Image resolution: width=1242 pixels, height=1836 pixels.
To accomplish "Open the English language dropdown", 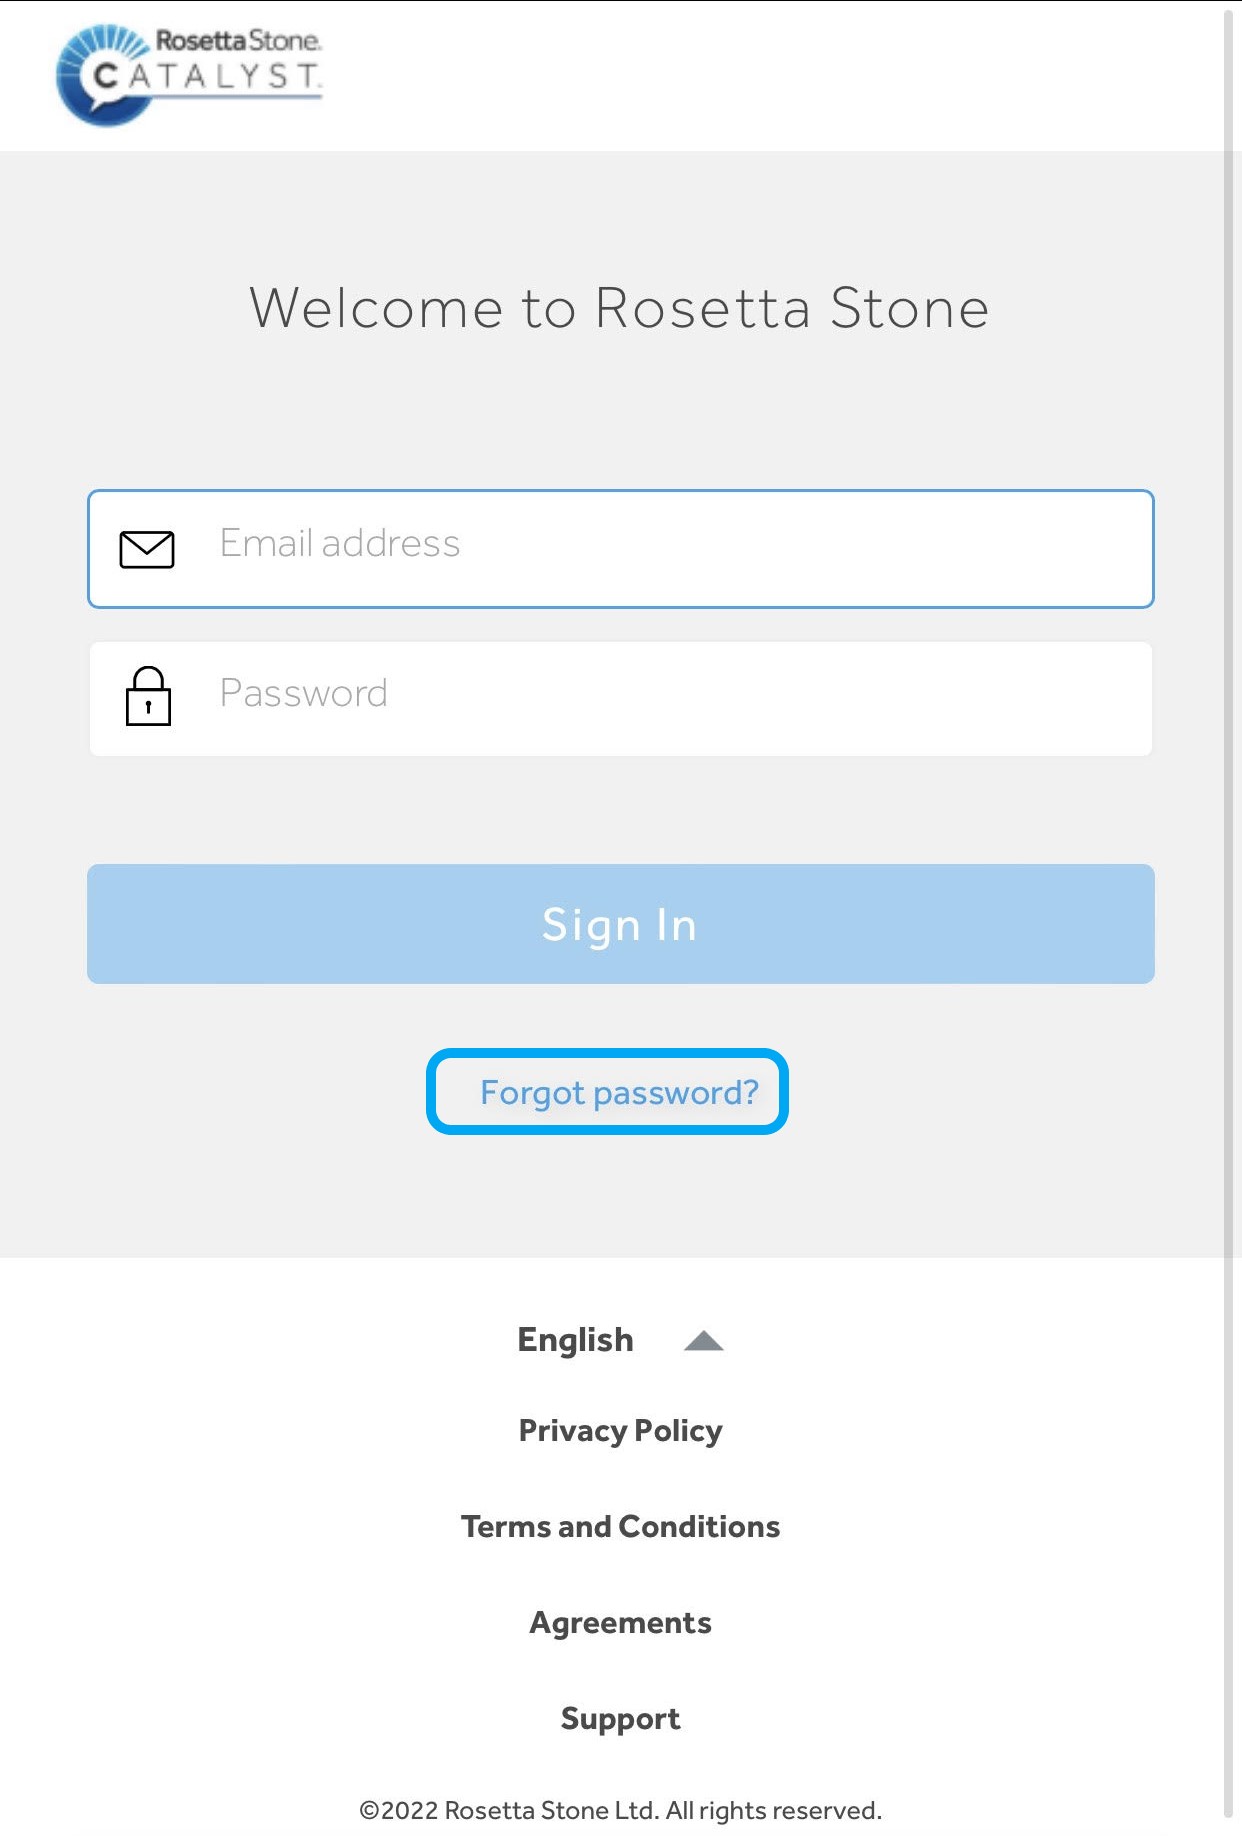I will [576, 1340].
